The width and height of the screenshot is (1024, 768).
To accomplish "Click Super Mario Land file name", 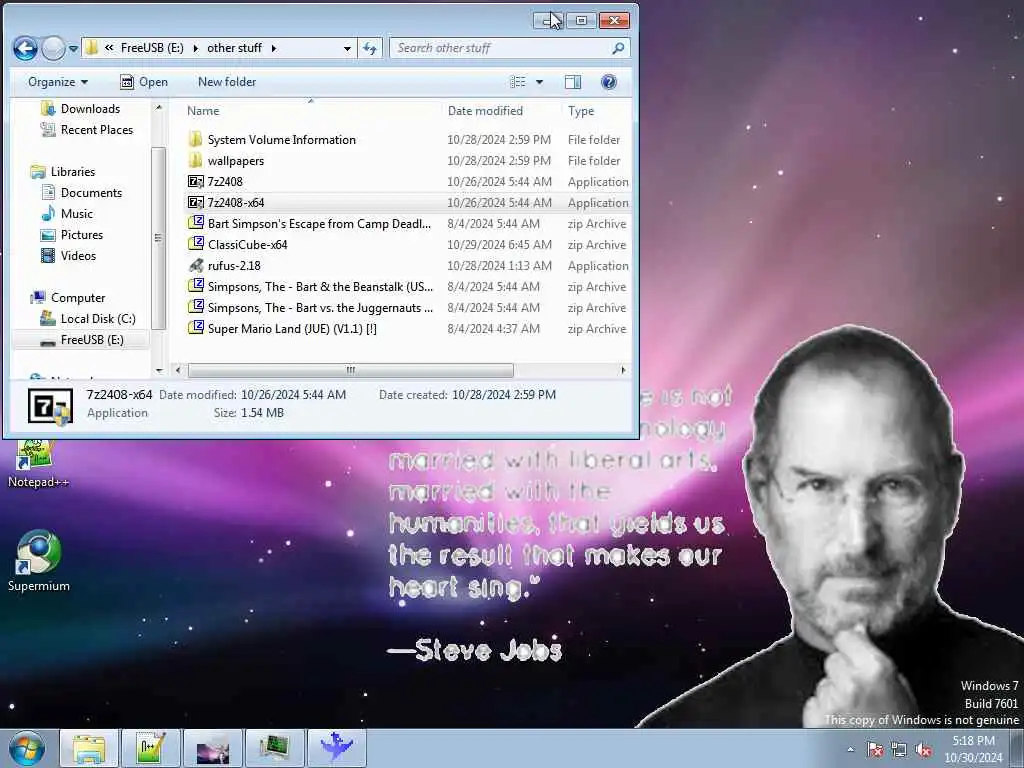I will pos(292,328).
